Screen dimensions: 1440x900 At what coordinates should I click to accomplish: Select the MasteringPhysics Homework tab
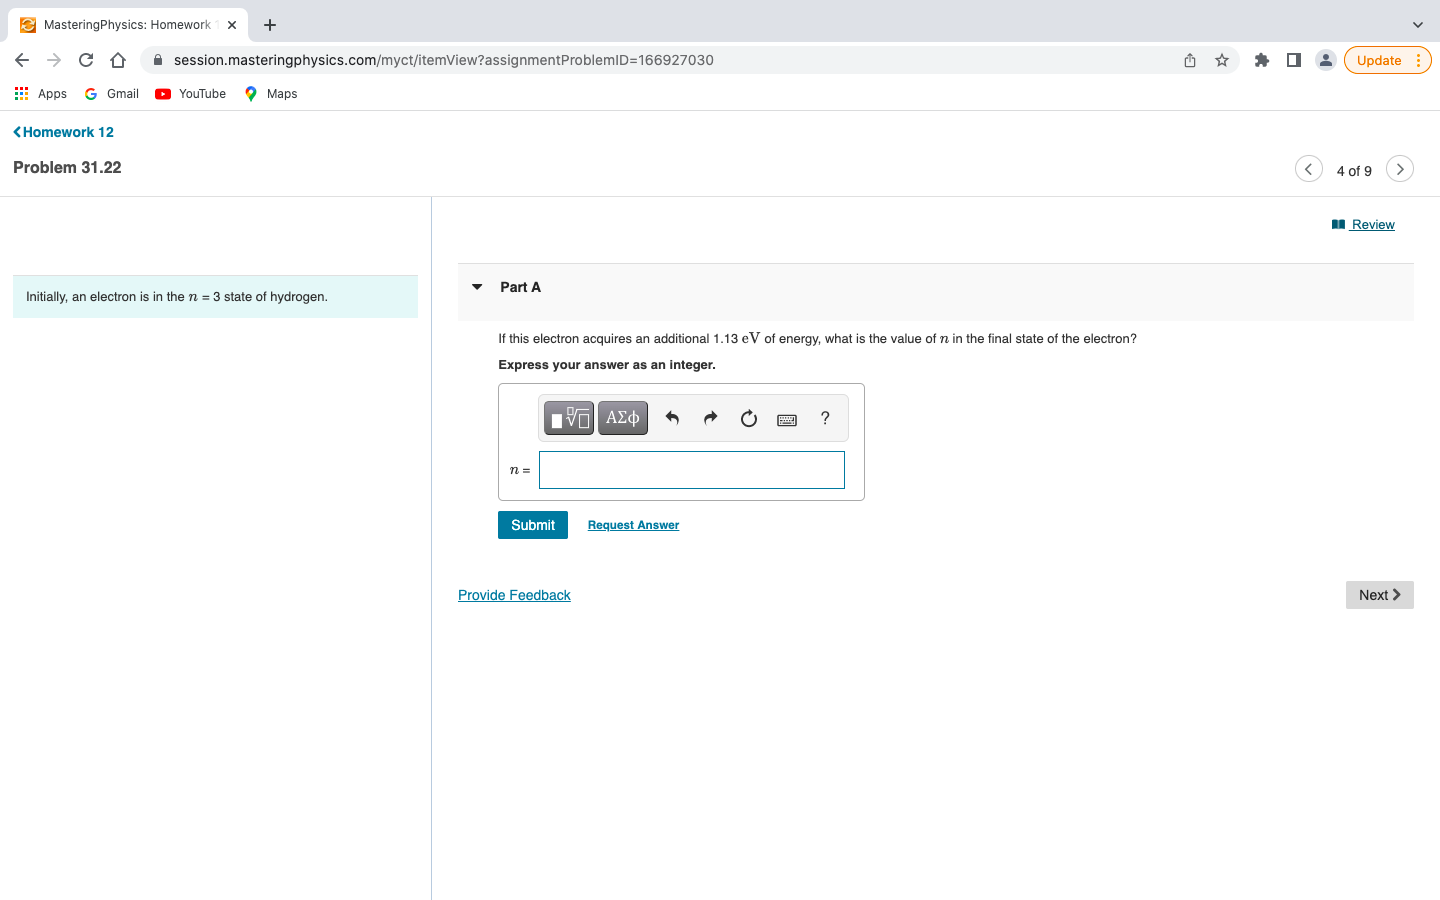[x=126, y=25]
